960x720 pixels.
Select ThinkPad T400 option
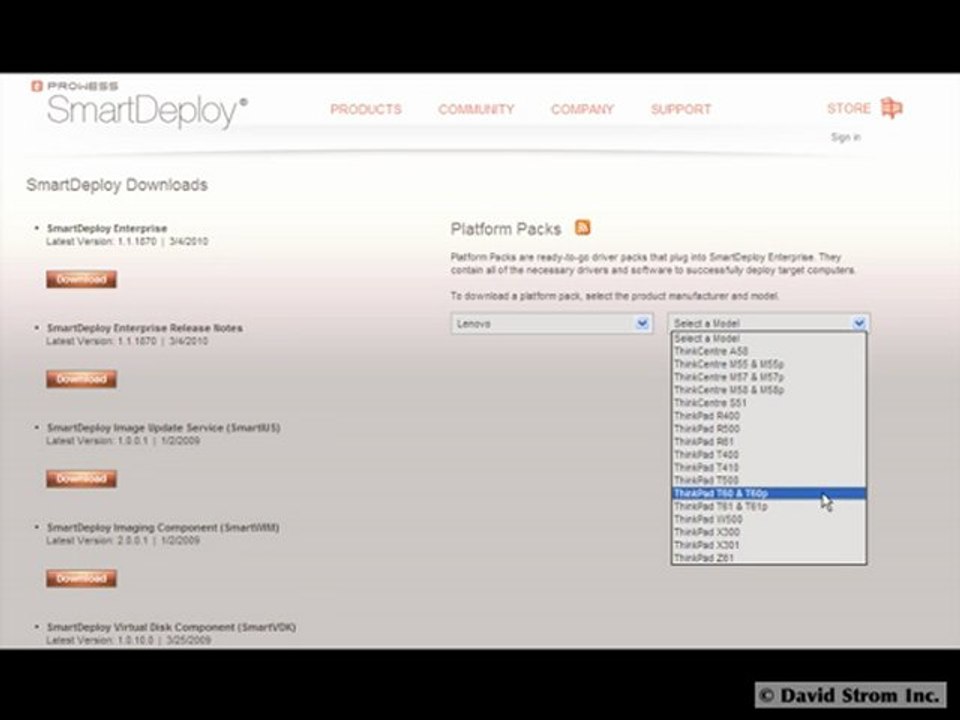(x=769, y=454)
